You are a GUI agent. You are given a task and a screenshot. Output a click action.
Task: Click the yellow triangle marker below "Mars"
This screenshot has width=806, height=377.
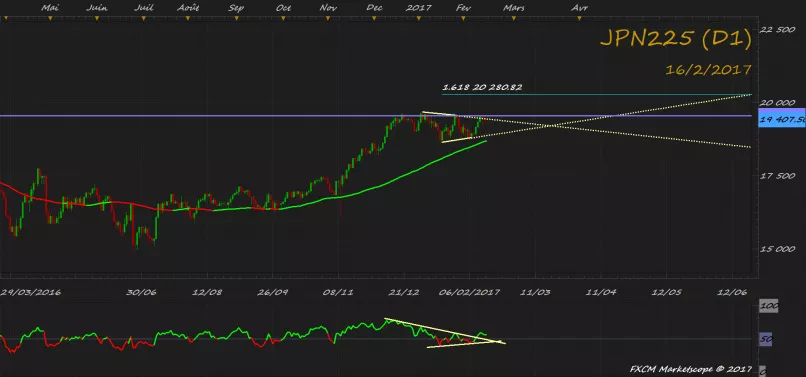pyautogui.click(x=514, y=18)
